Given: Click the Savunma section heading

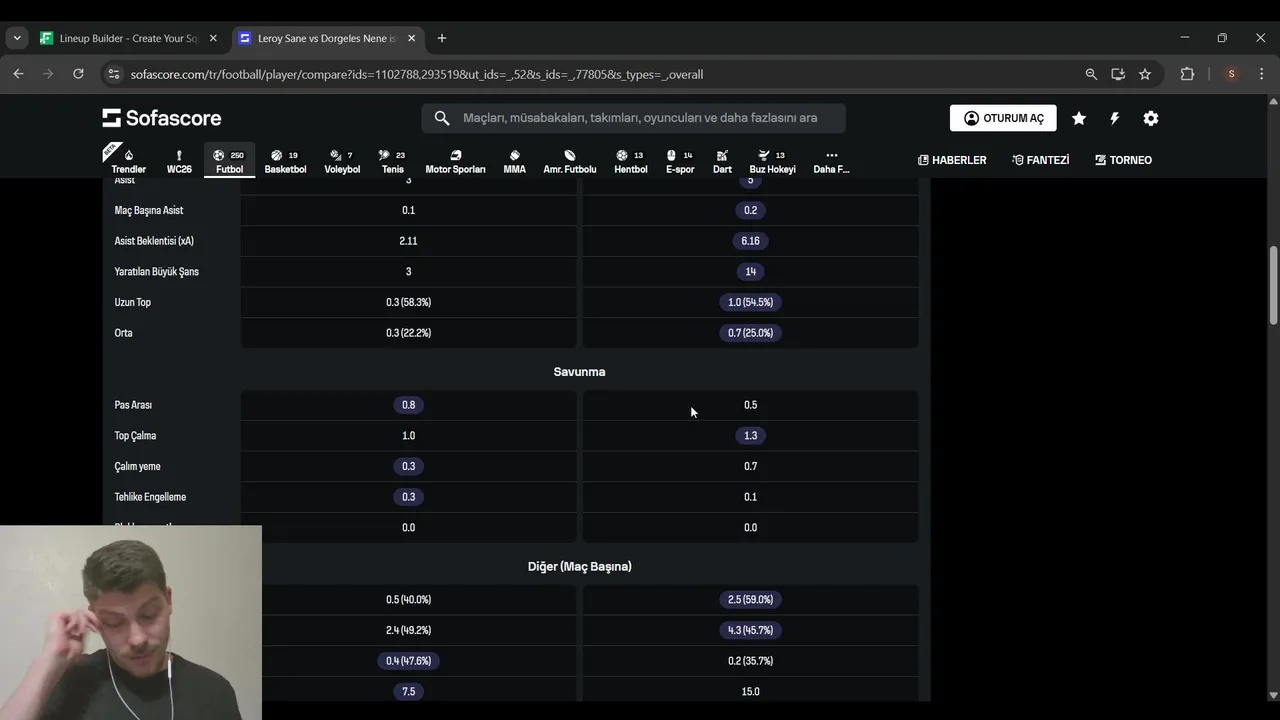Looking at the screenshot, I should coord(579,372).
